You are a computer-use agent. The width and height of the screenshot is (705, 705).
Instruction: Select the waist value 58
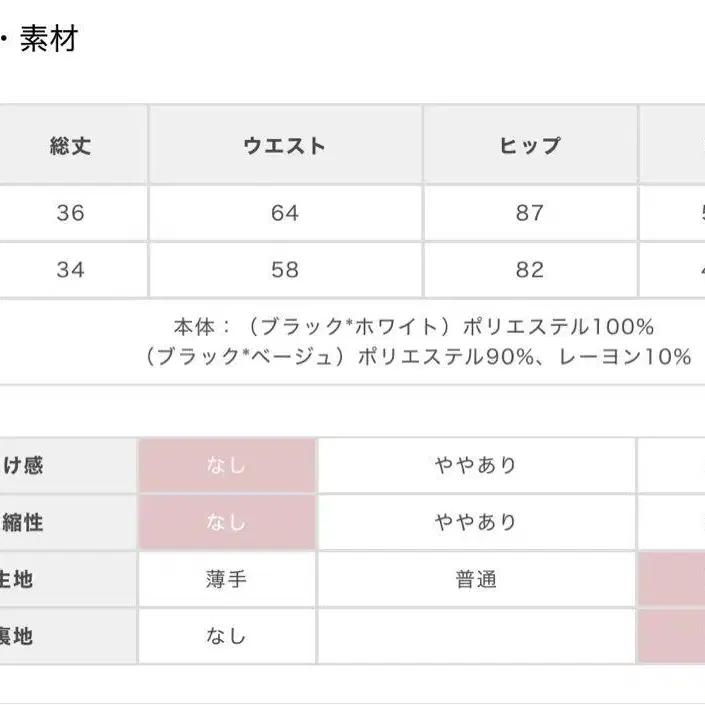[x=285, y=270]
